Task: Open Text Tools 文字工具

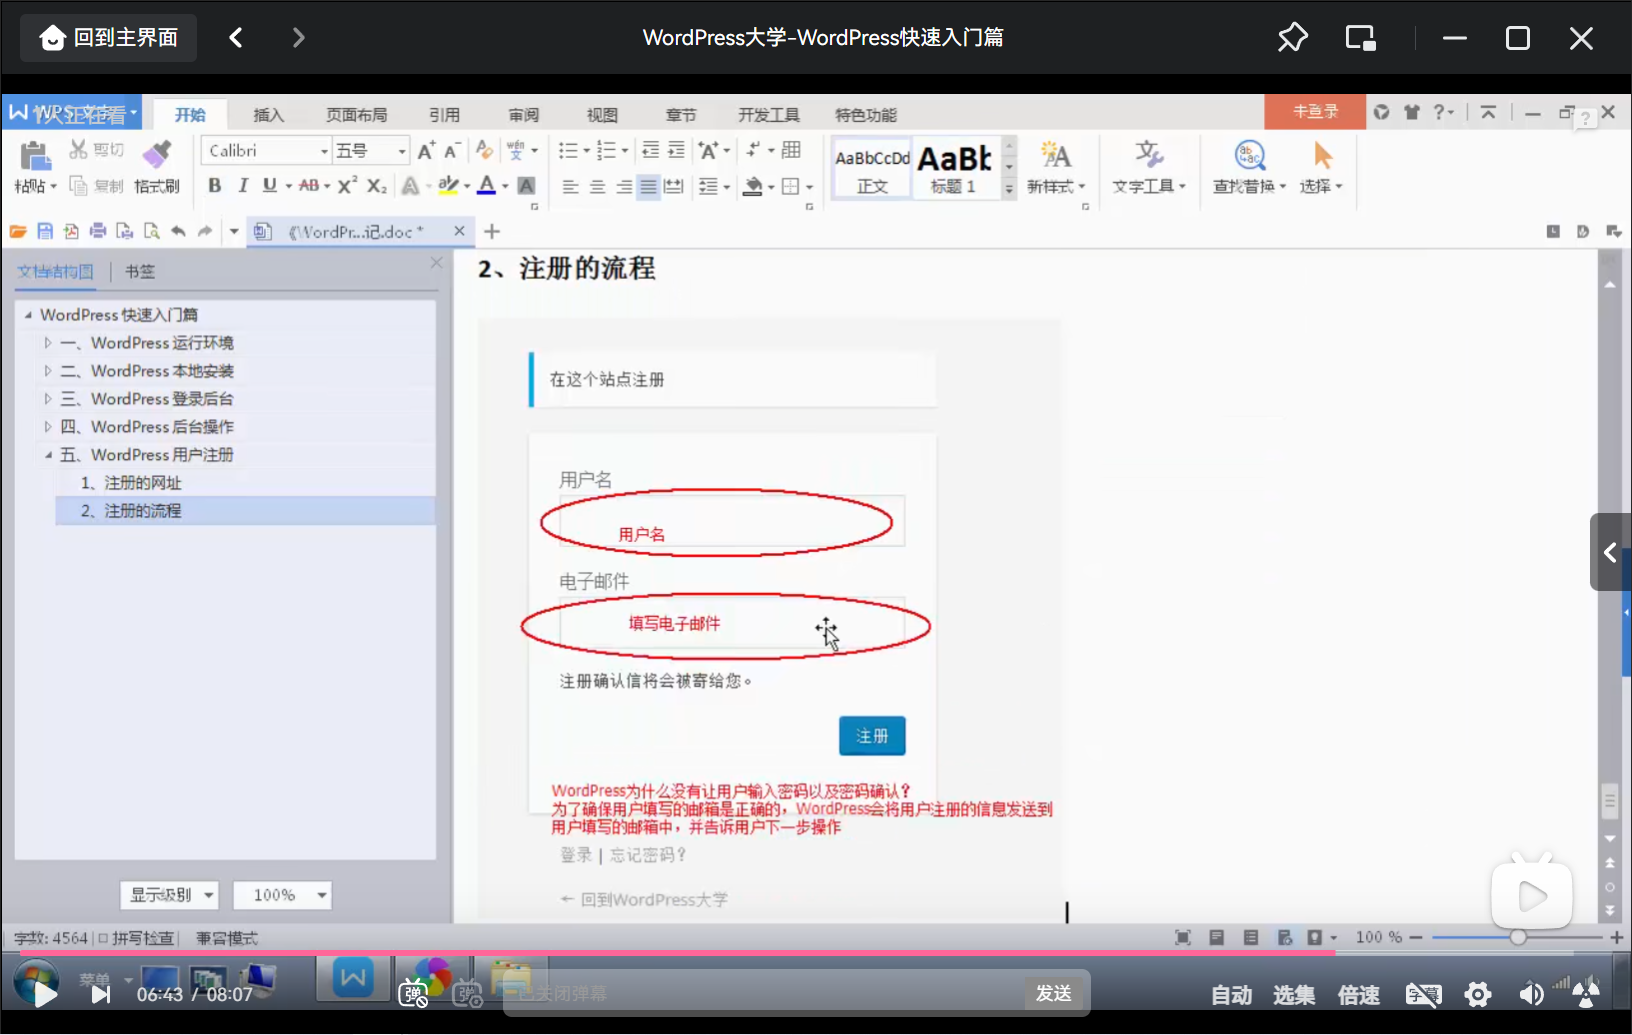Action: click(1149, 167)
